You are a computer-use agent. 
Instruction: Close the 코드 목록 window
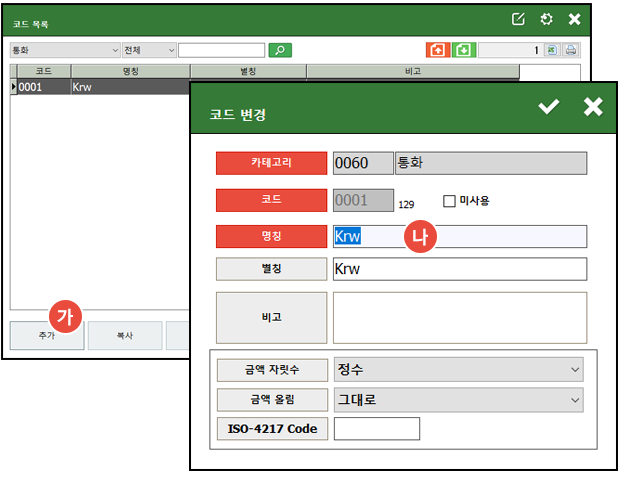tap(574, 19)
